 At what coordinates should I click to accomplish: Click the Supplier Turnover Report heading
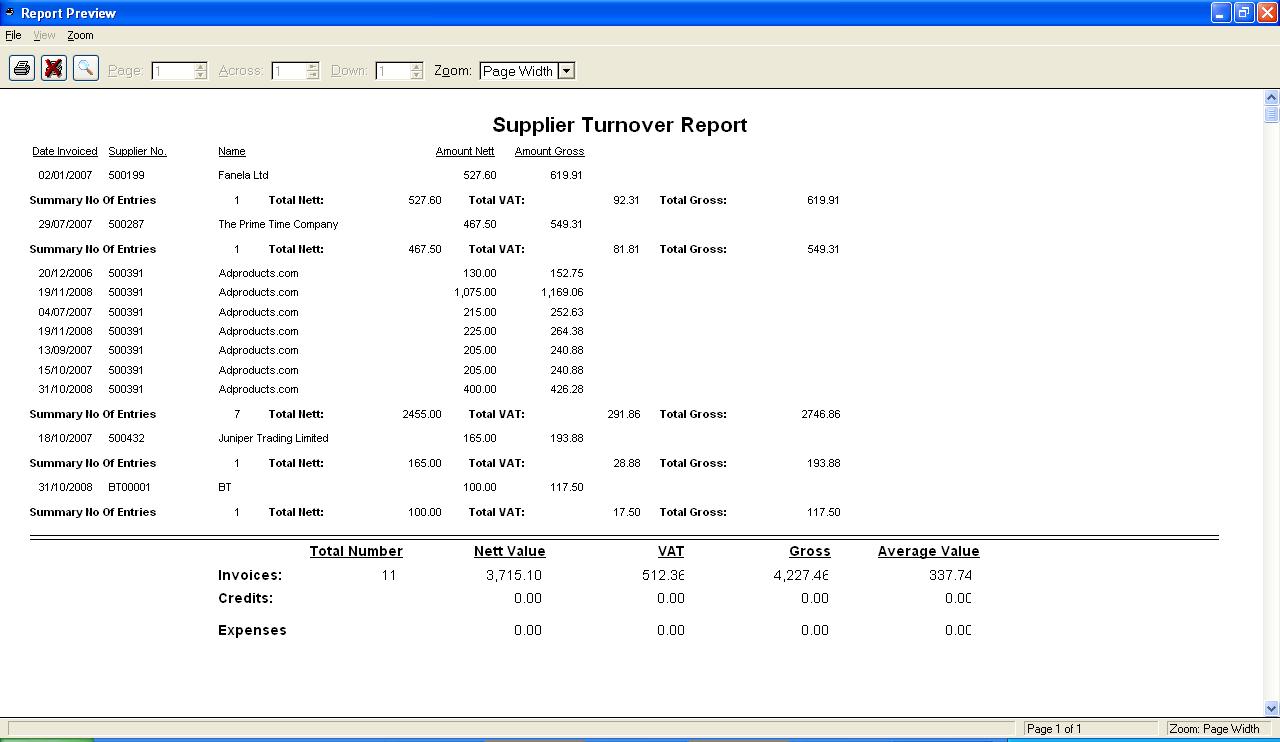click(x=620, y=125)
